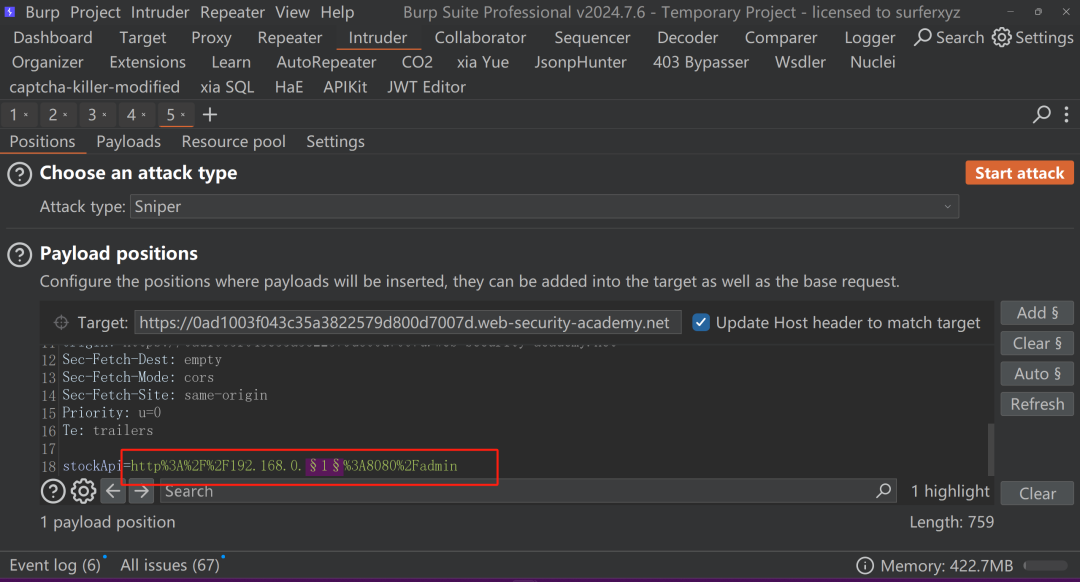This screenshot has height=582, width=1080.
Task: Switch to the Comparer tab
Action: tap(781, 38)
